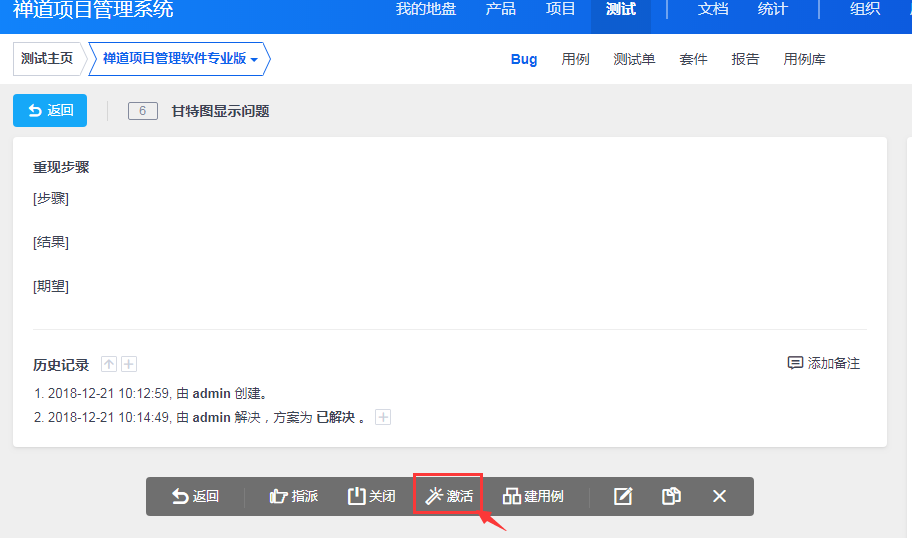The width and height of the screenshot is (912, 538).
Task: Open 产品 in top navigation
Action: pos(500,9)
